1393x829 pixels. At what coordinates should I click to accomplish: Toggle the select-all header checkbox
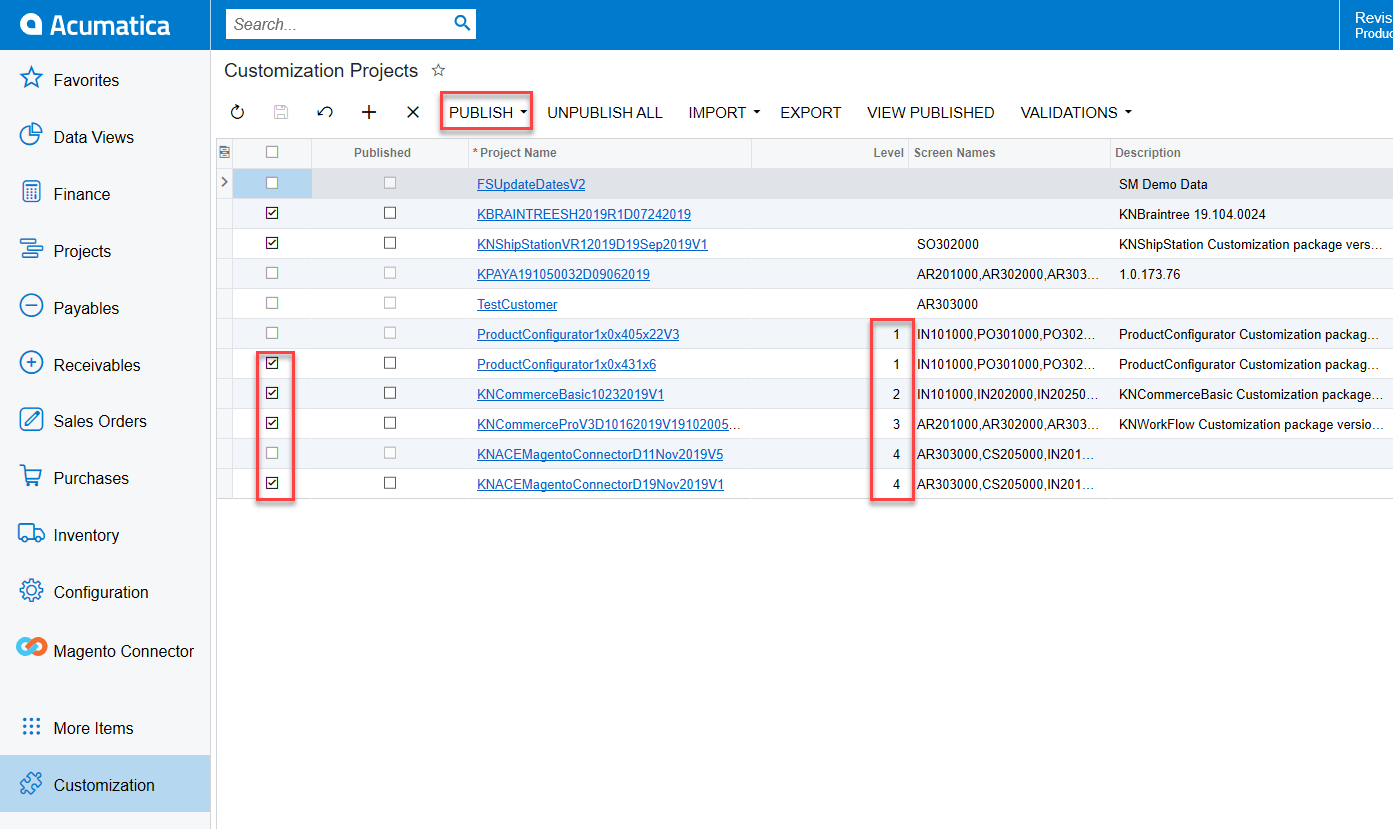tap(272, 152)
